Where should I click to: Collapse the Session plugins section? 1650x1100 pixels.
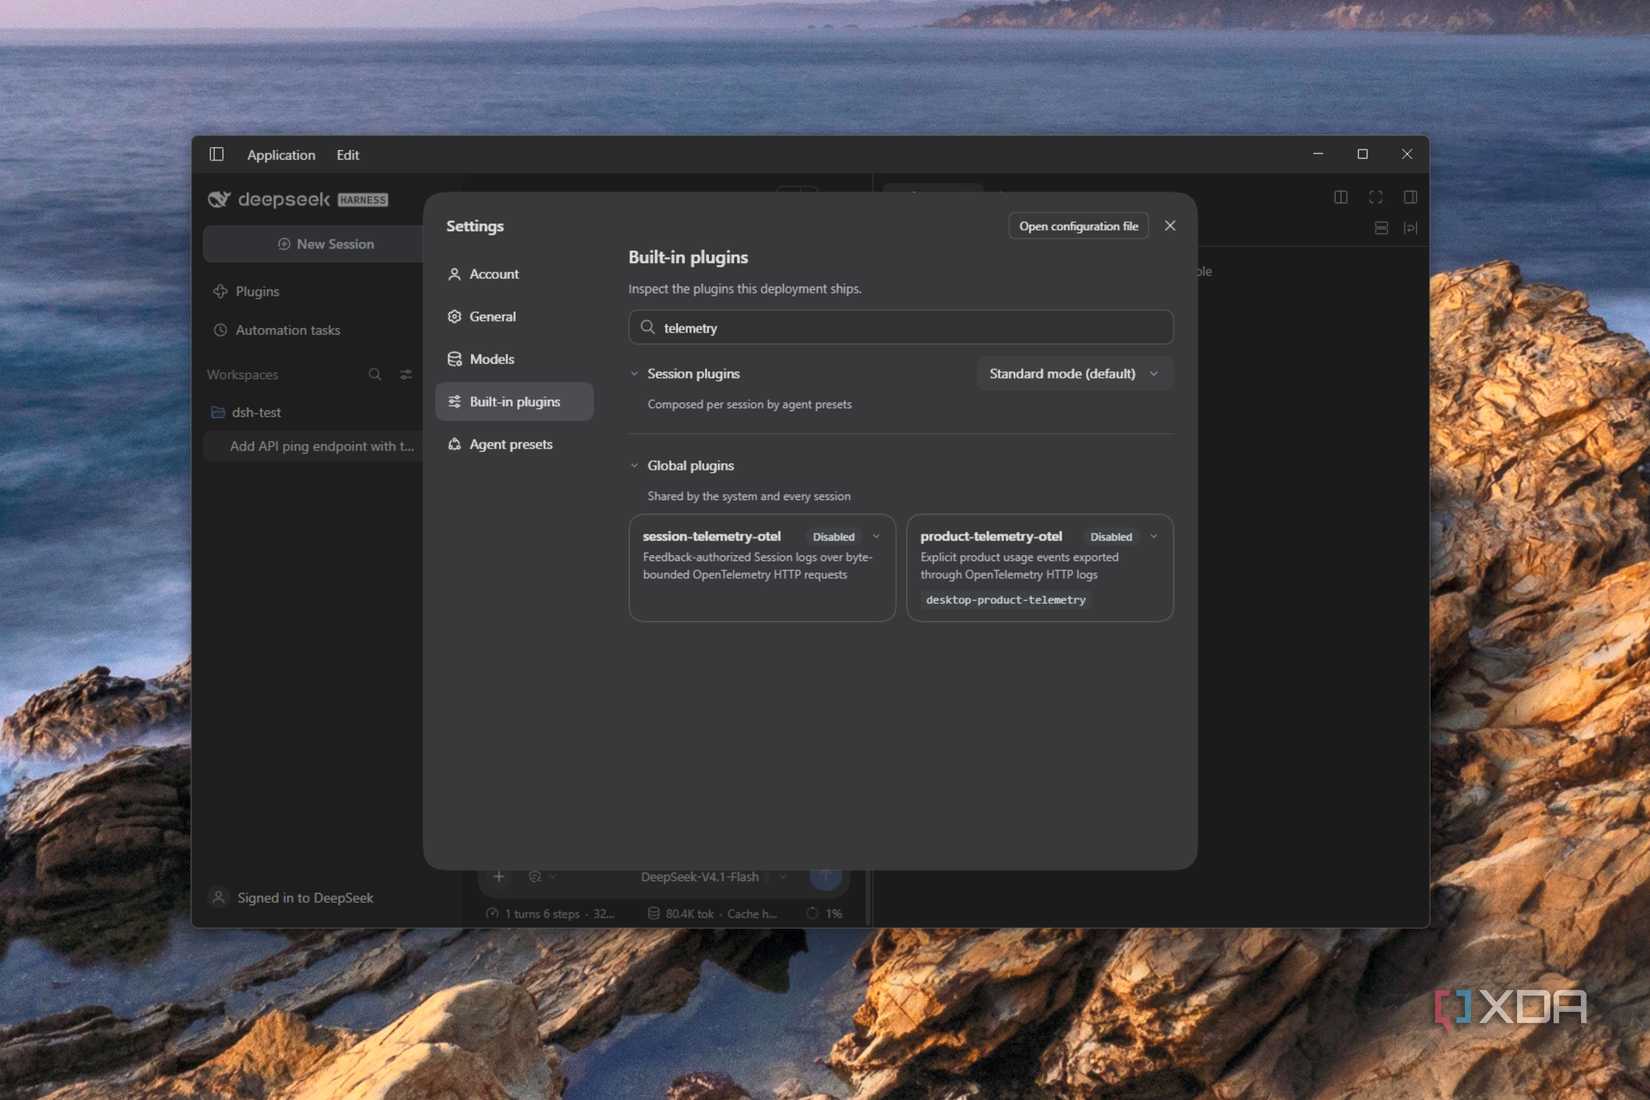[x=634, y=374]
